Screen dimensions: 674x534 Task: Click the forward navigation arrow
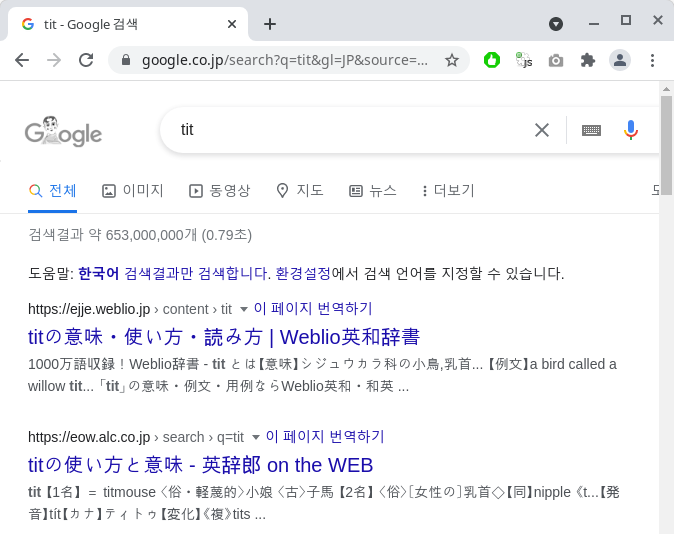(x=54, y=60)
